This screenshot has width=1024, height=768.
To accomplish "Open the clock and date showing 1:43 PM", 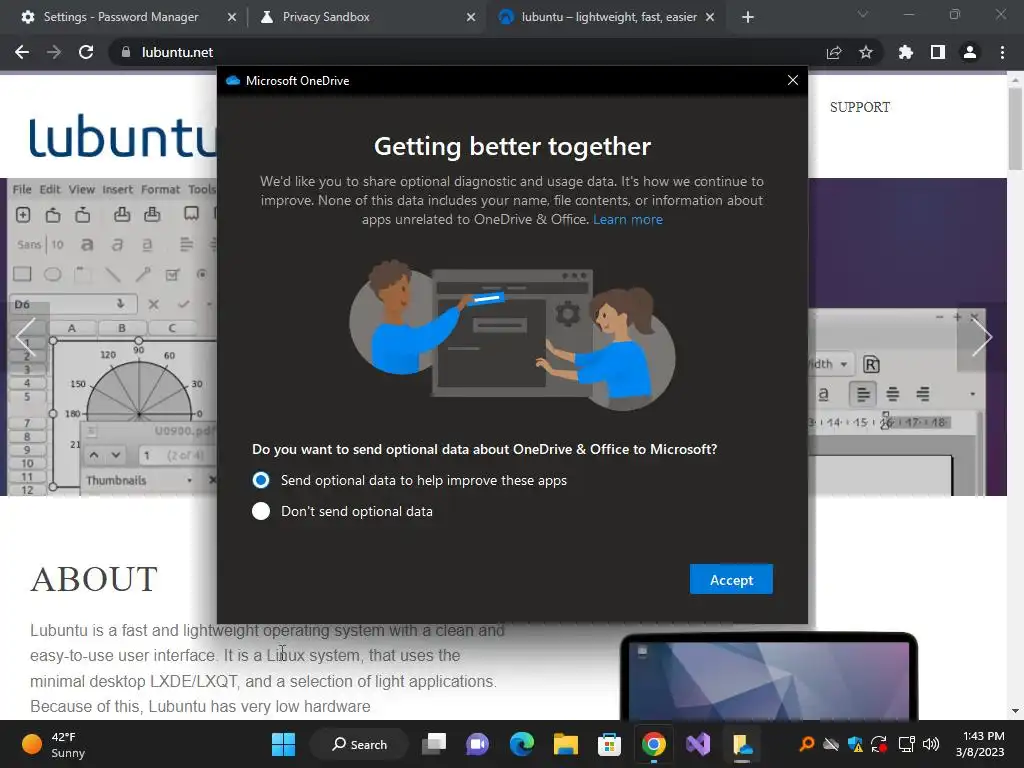I will click(x=980, y=744).
